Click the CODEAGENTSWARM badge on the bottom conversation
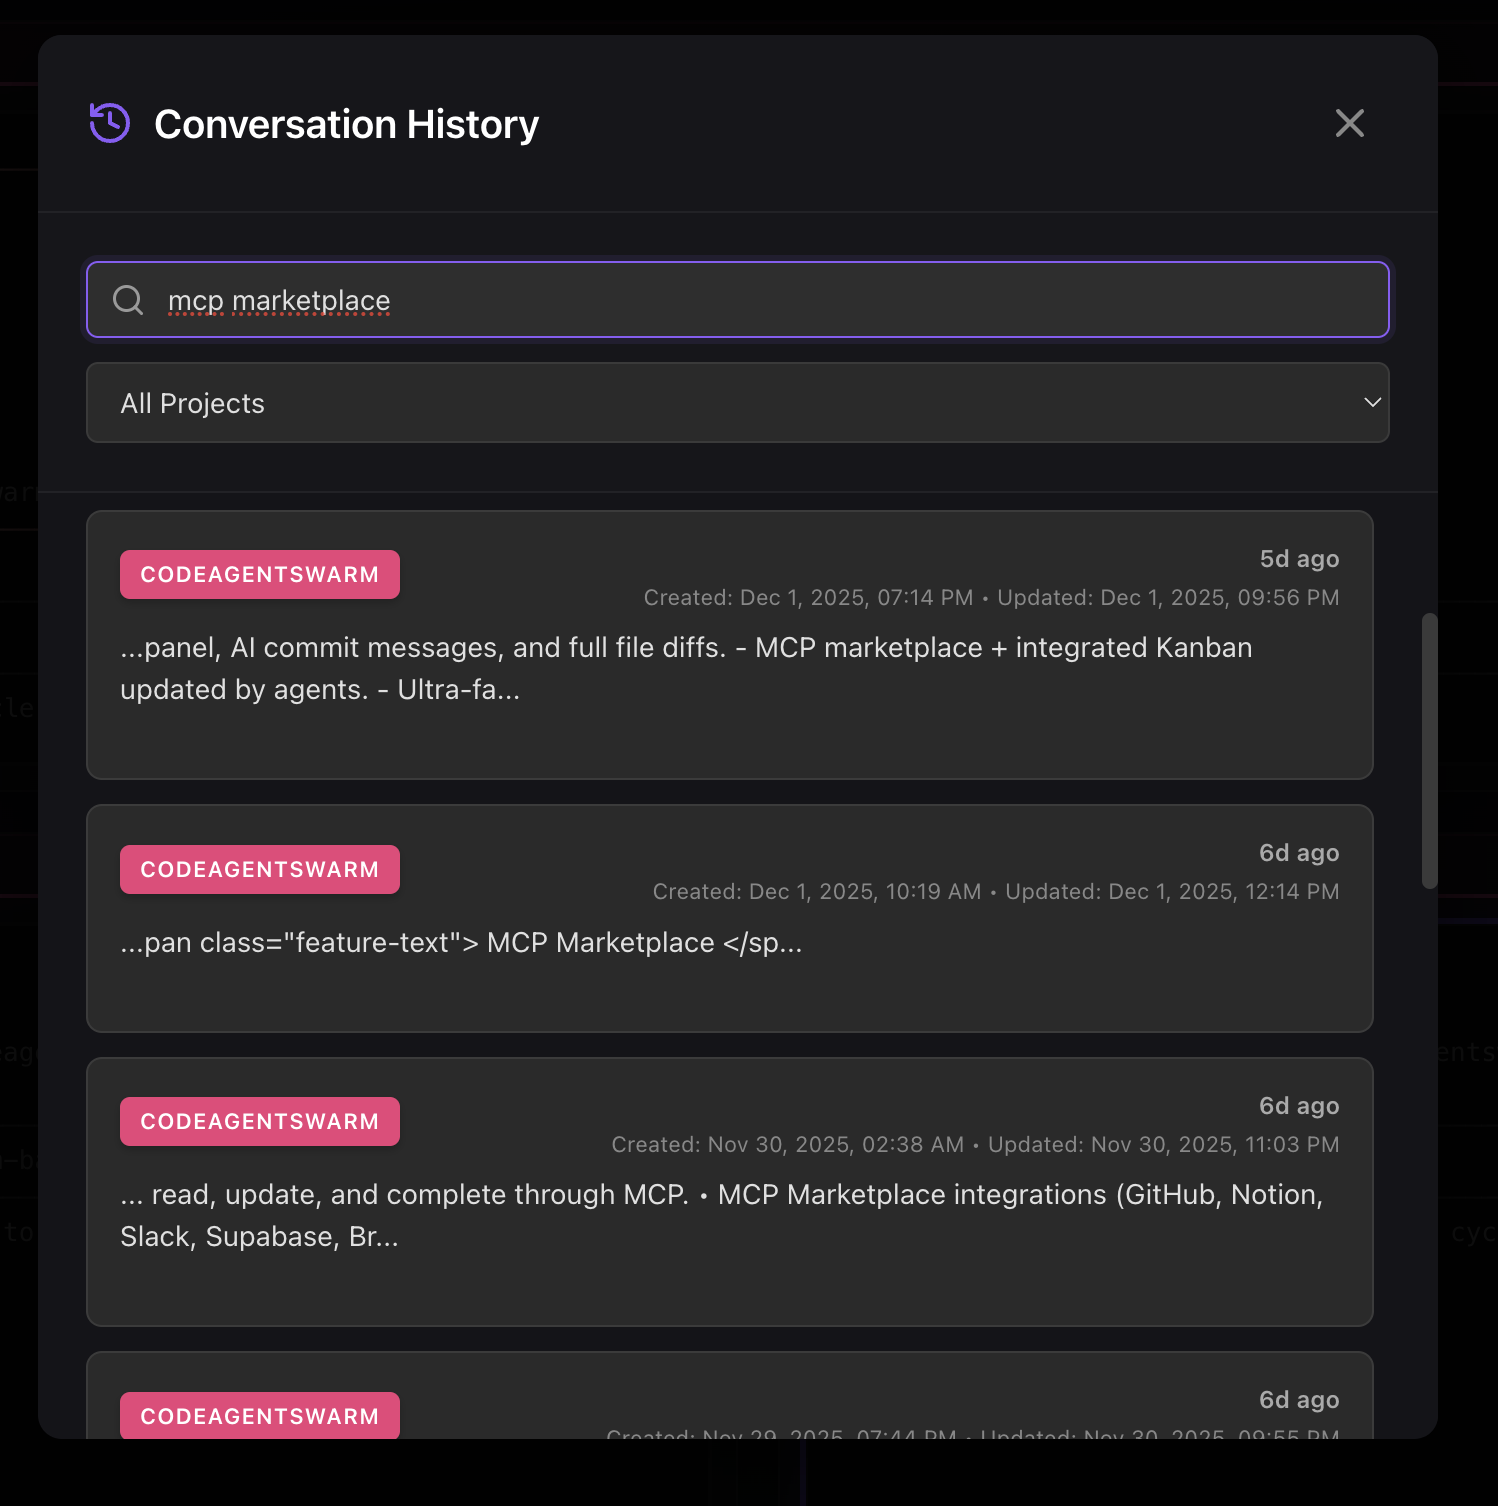The width and height of the screenshot is (1498, 1506). 259,1416
